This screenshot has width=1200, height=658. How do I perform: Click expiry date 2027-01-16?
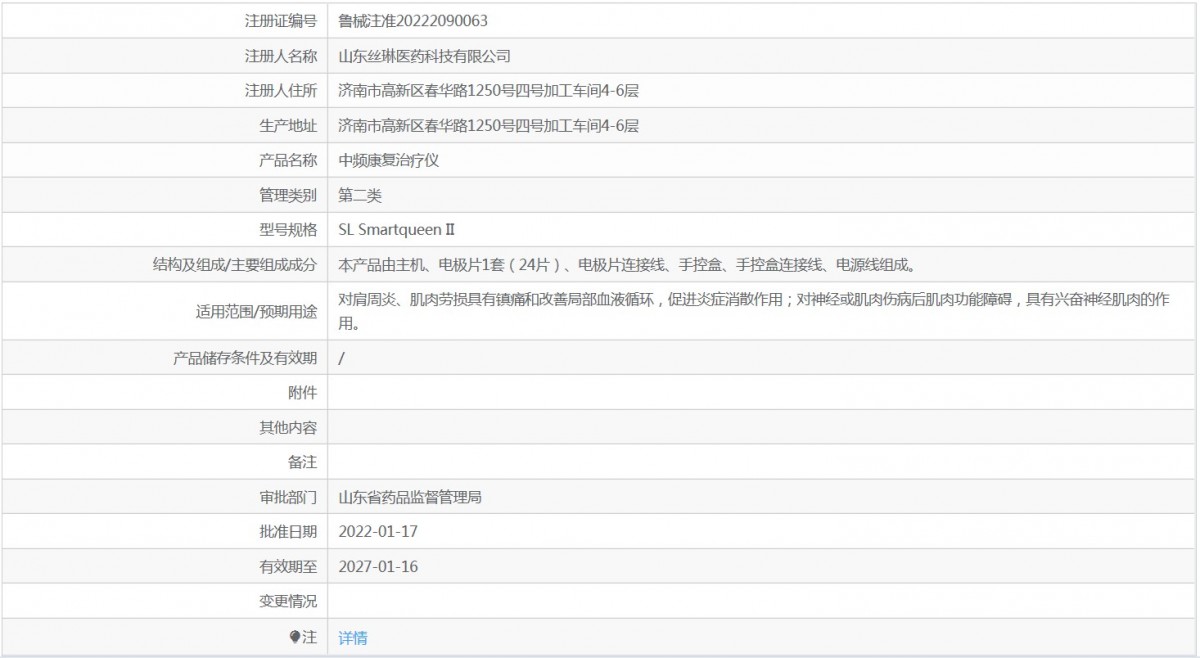pos(378,566)
